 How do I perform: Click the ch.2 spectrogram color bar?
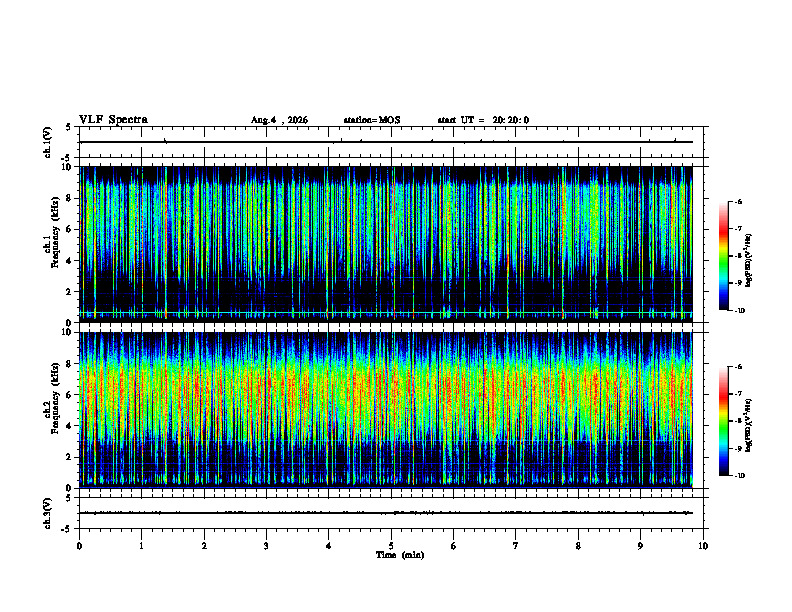pyautogui.click(x=723, y=421)
